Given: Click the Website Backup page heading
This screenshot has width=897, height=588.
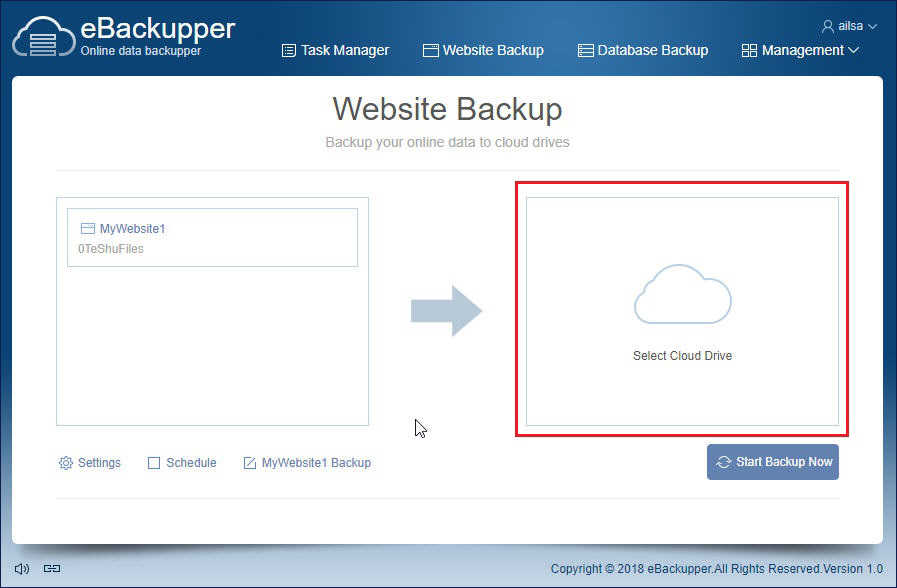Looking at the screenshot, I should point(447,109).
